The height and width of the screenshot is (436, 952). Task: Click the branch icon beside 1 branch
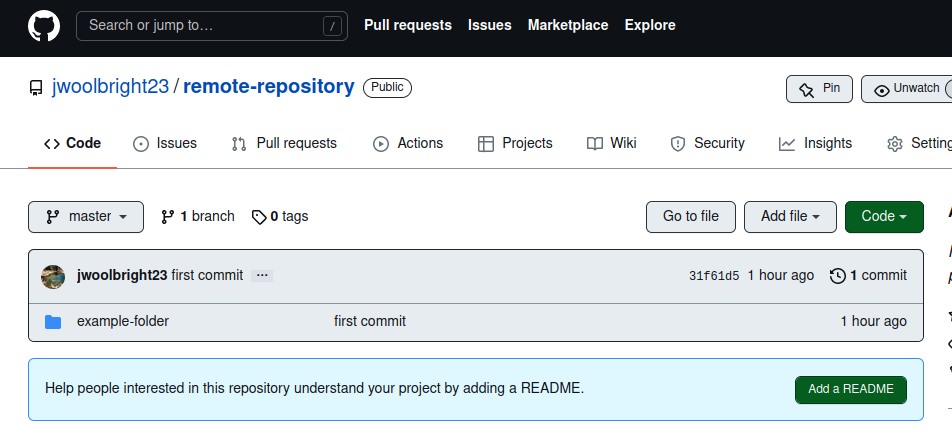click(x=168, y=217)
